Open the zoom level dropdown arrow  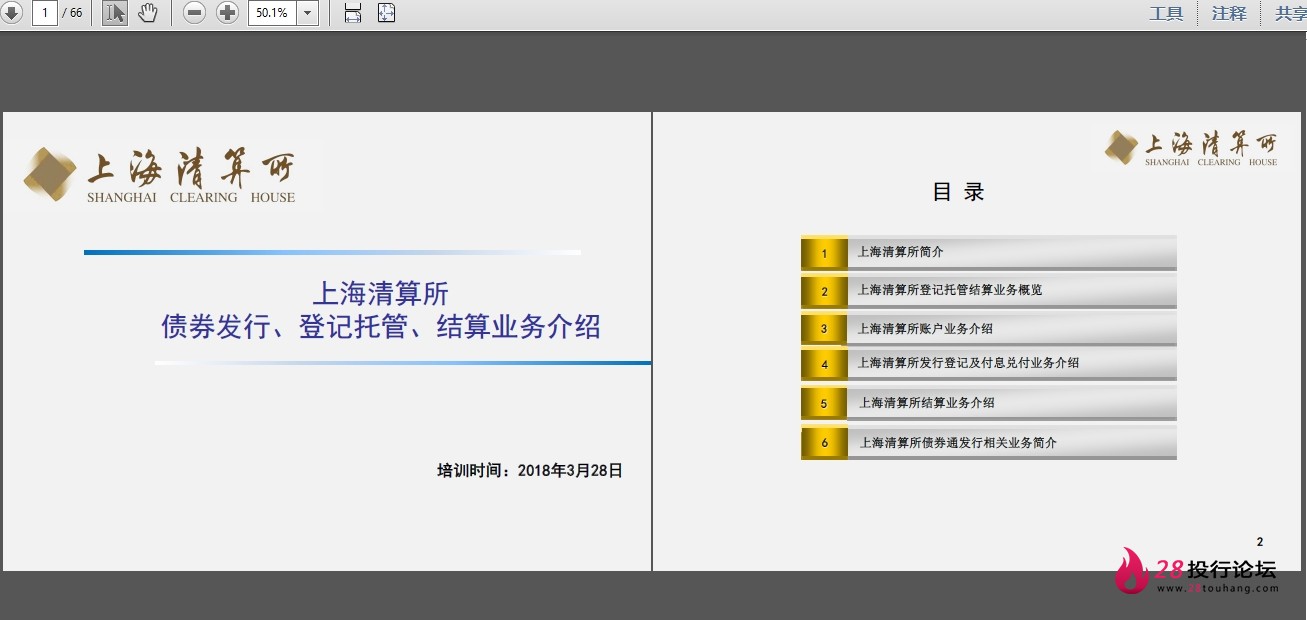coord(307,13)
